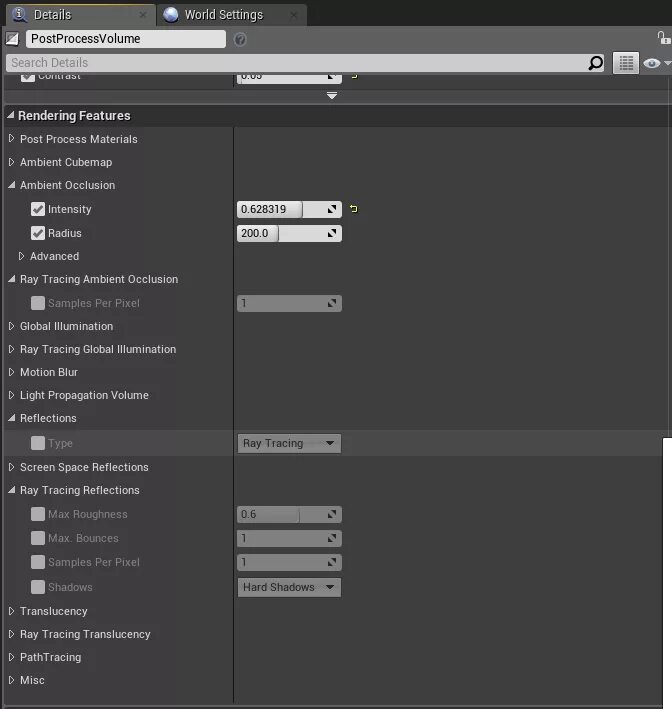The image size is (672, 709).
Task: Open the Hard Shadows dropdown
Action: [289, 587]
